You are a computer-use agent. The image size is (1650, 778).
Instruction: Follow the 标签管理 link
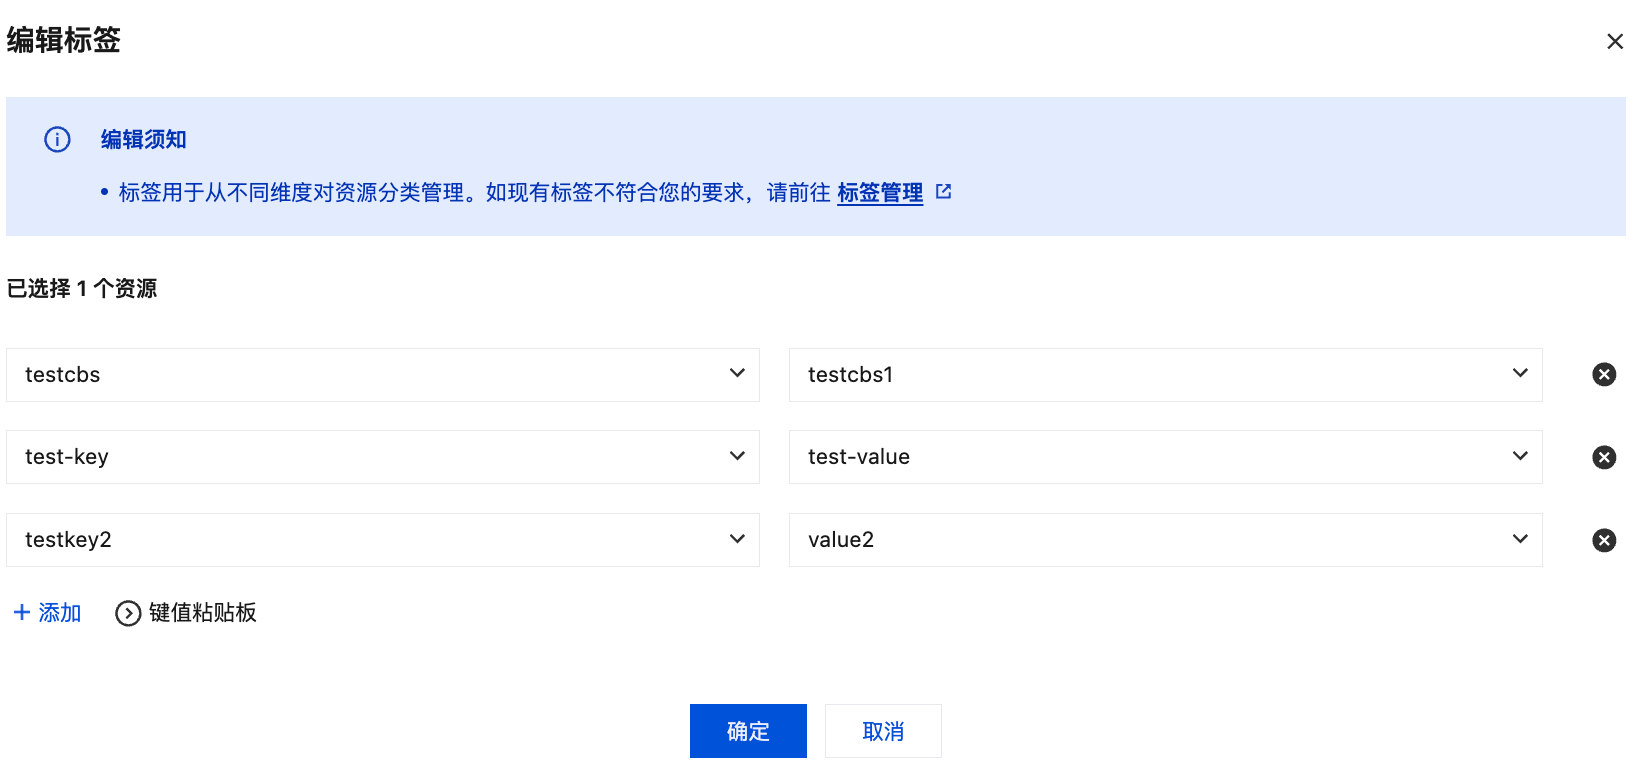tap(880, 192)
